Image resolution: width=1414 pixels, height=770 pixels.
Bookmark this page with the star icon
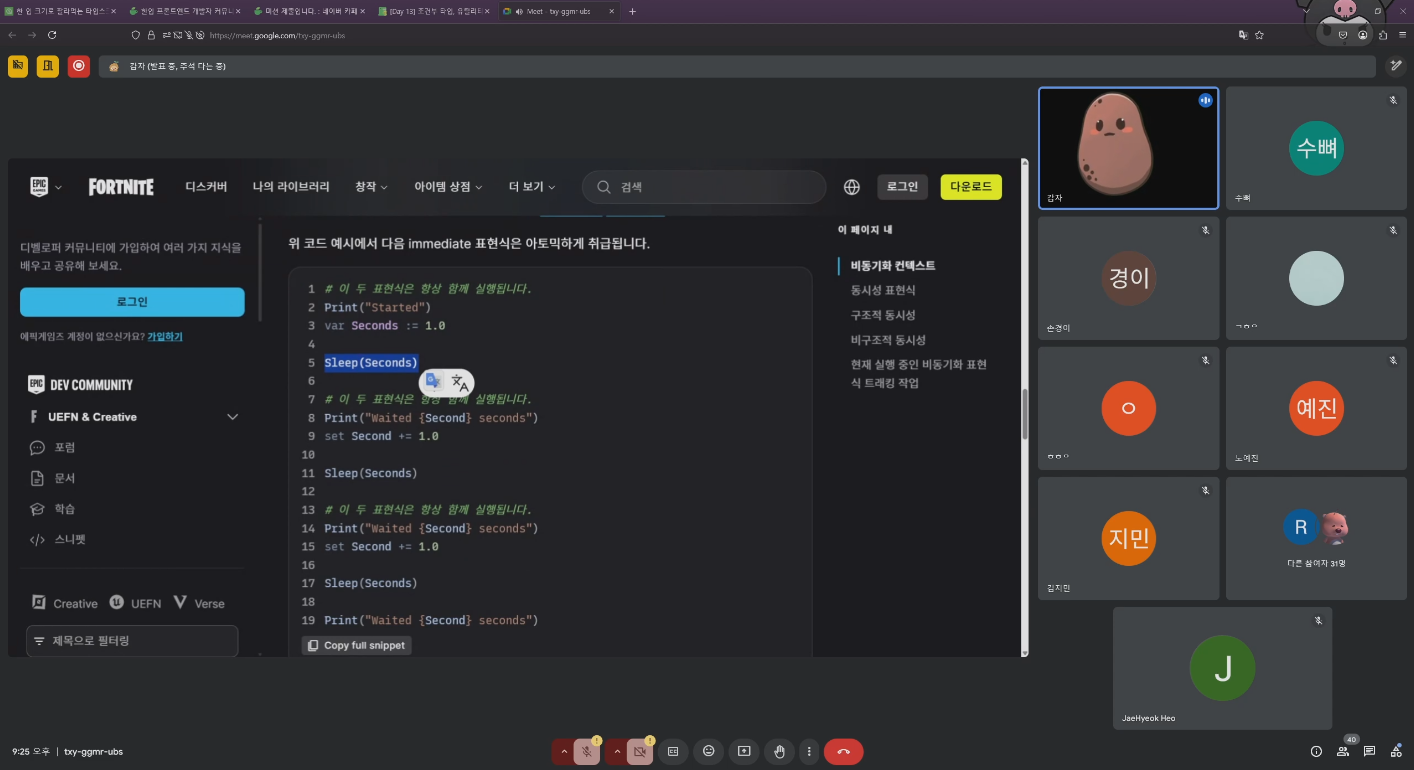[1260, 34]
